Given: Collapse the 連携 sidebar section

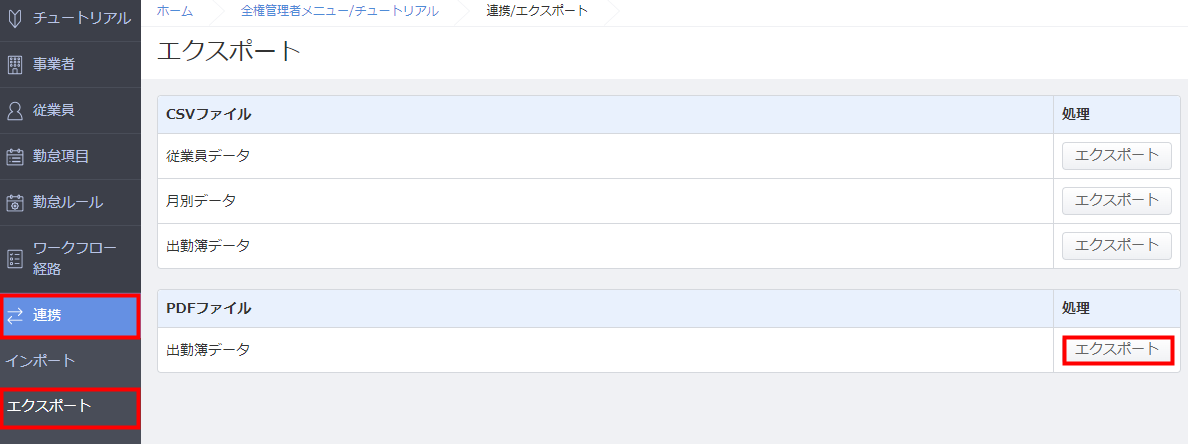Looking at the screenshot, I should (x=70, y=316).
